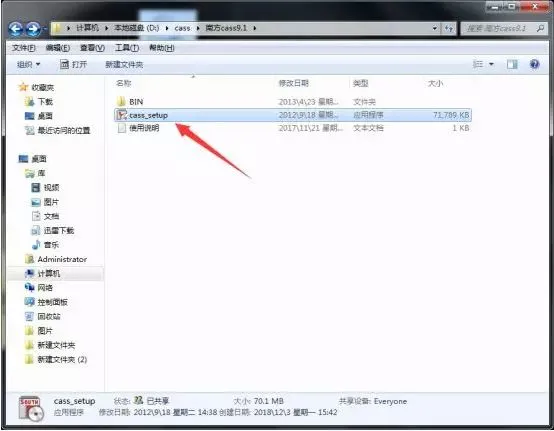Open the recent pages dropdown next to Forward
Screen dimensions: 554x431
tap(44, 29)
